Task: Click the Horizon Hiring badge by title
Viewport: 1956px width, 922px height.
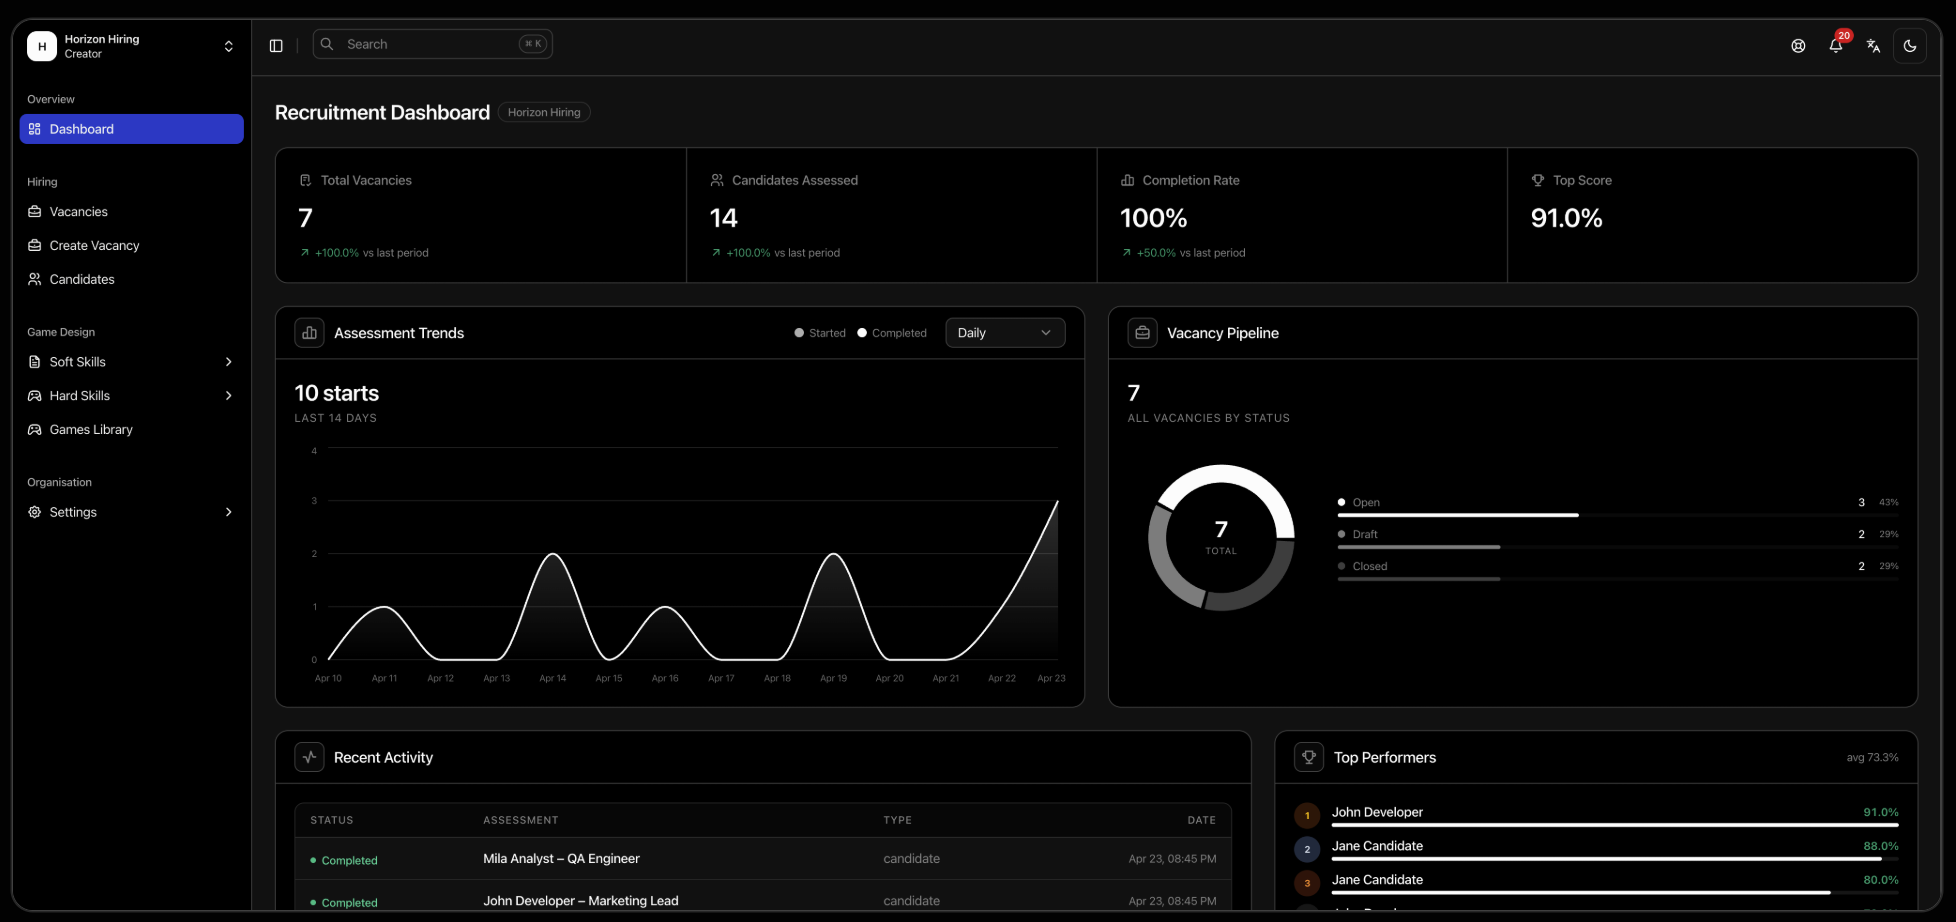Action: 544,112
